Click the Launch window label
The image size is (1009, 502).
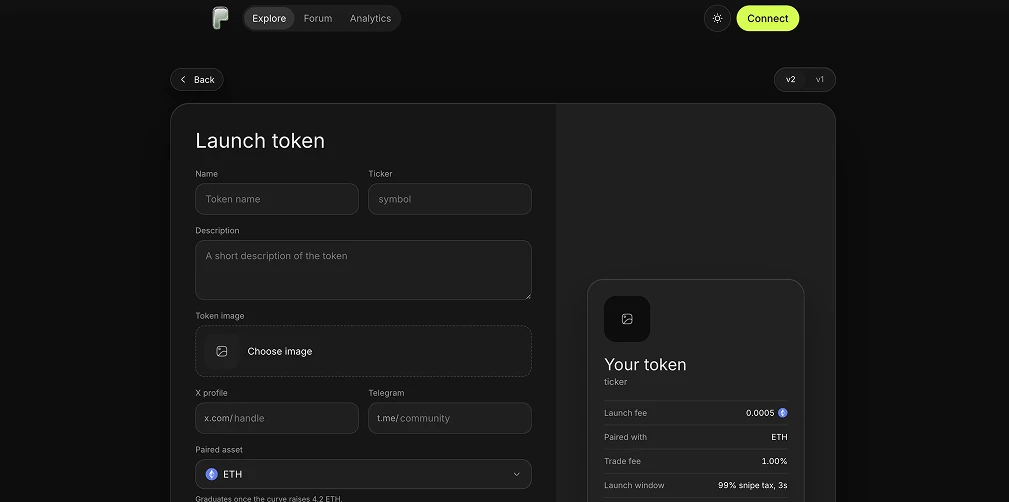coord(634,485)
